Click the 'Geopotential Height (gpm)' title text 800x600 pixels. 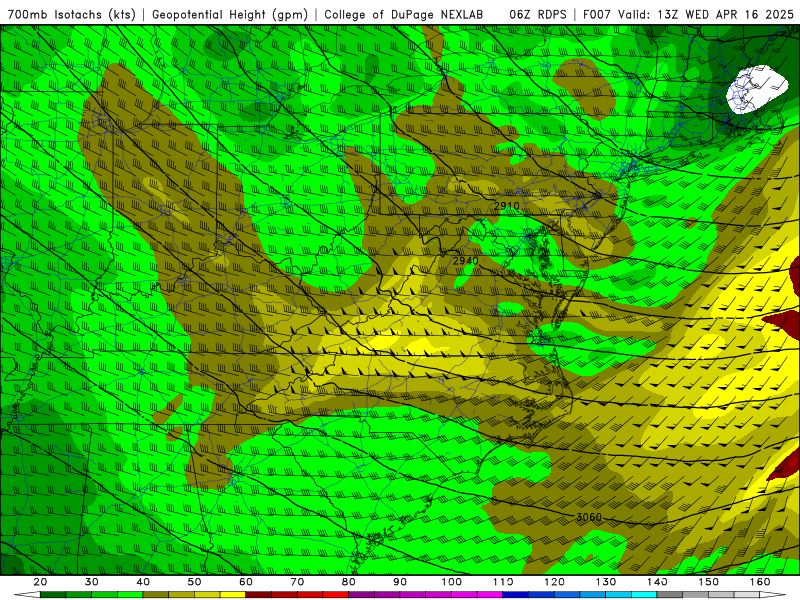(x=230, y=14)
